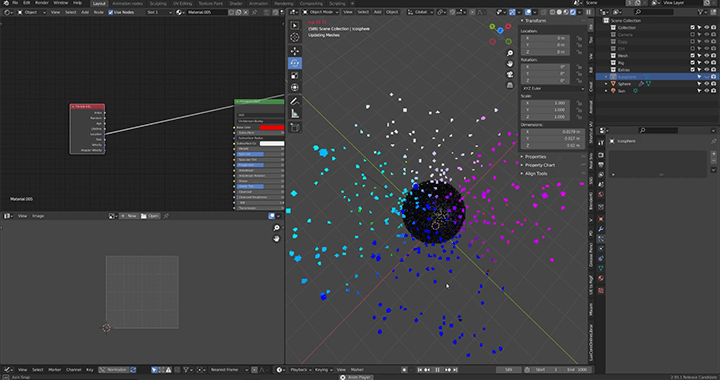Hide the Sun object with eye icon
Viewport: 720px width, 380px height.
point(707,91)
